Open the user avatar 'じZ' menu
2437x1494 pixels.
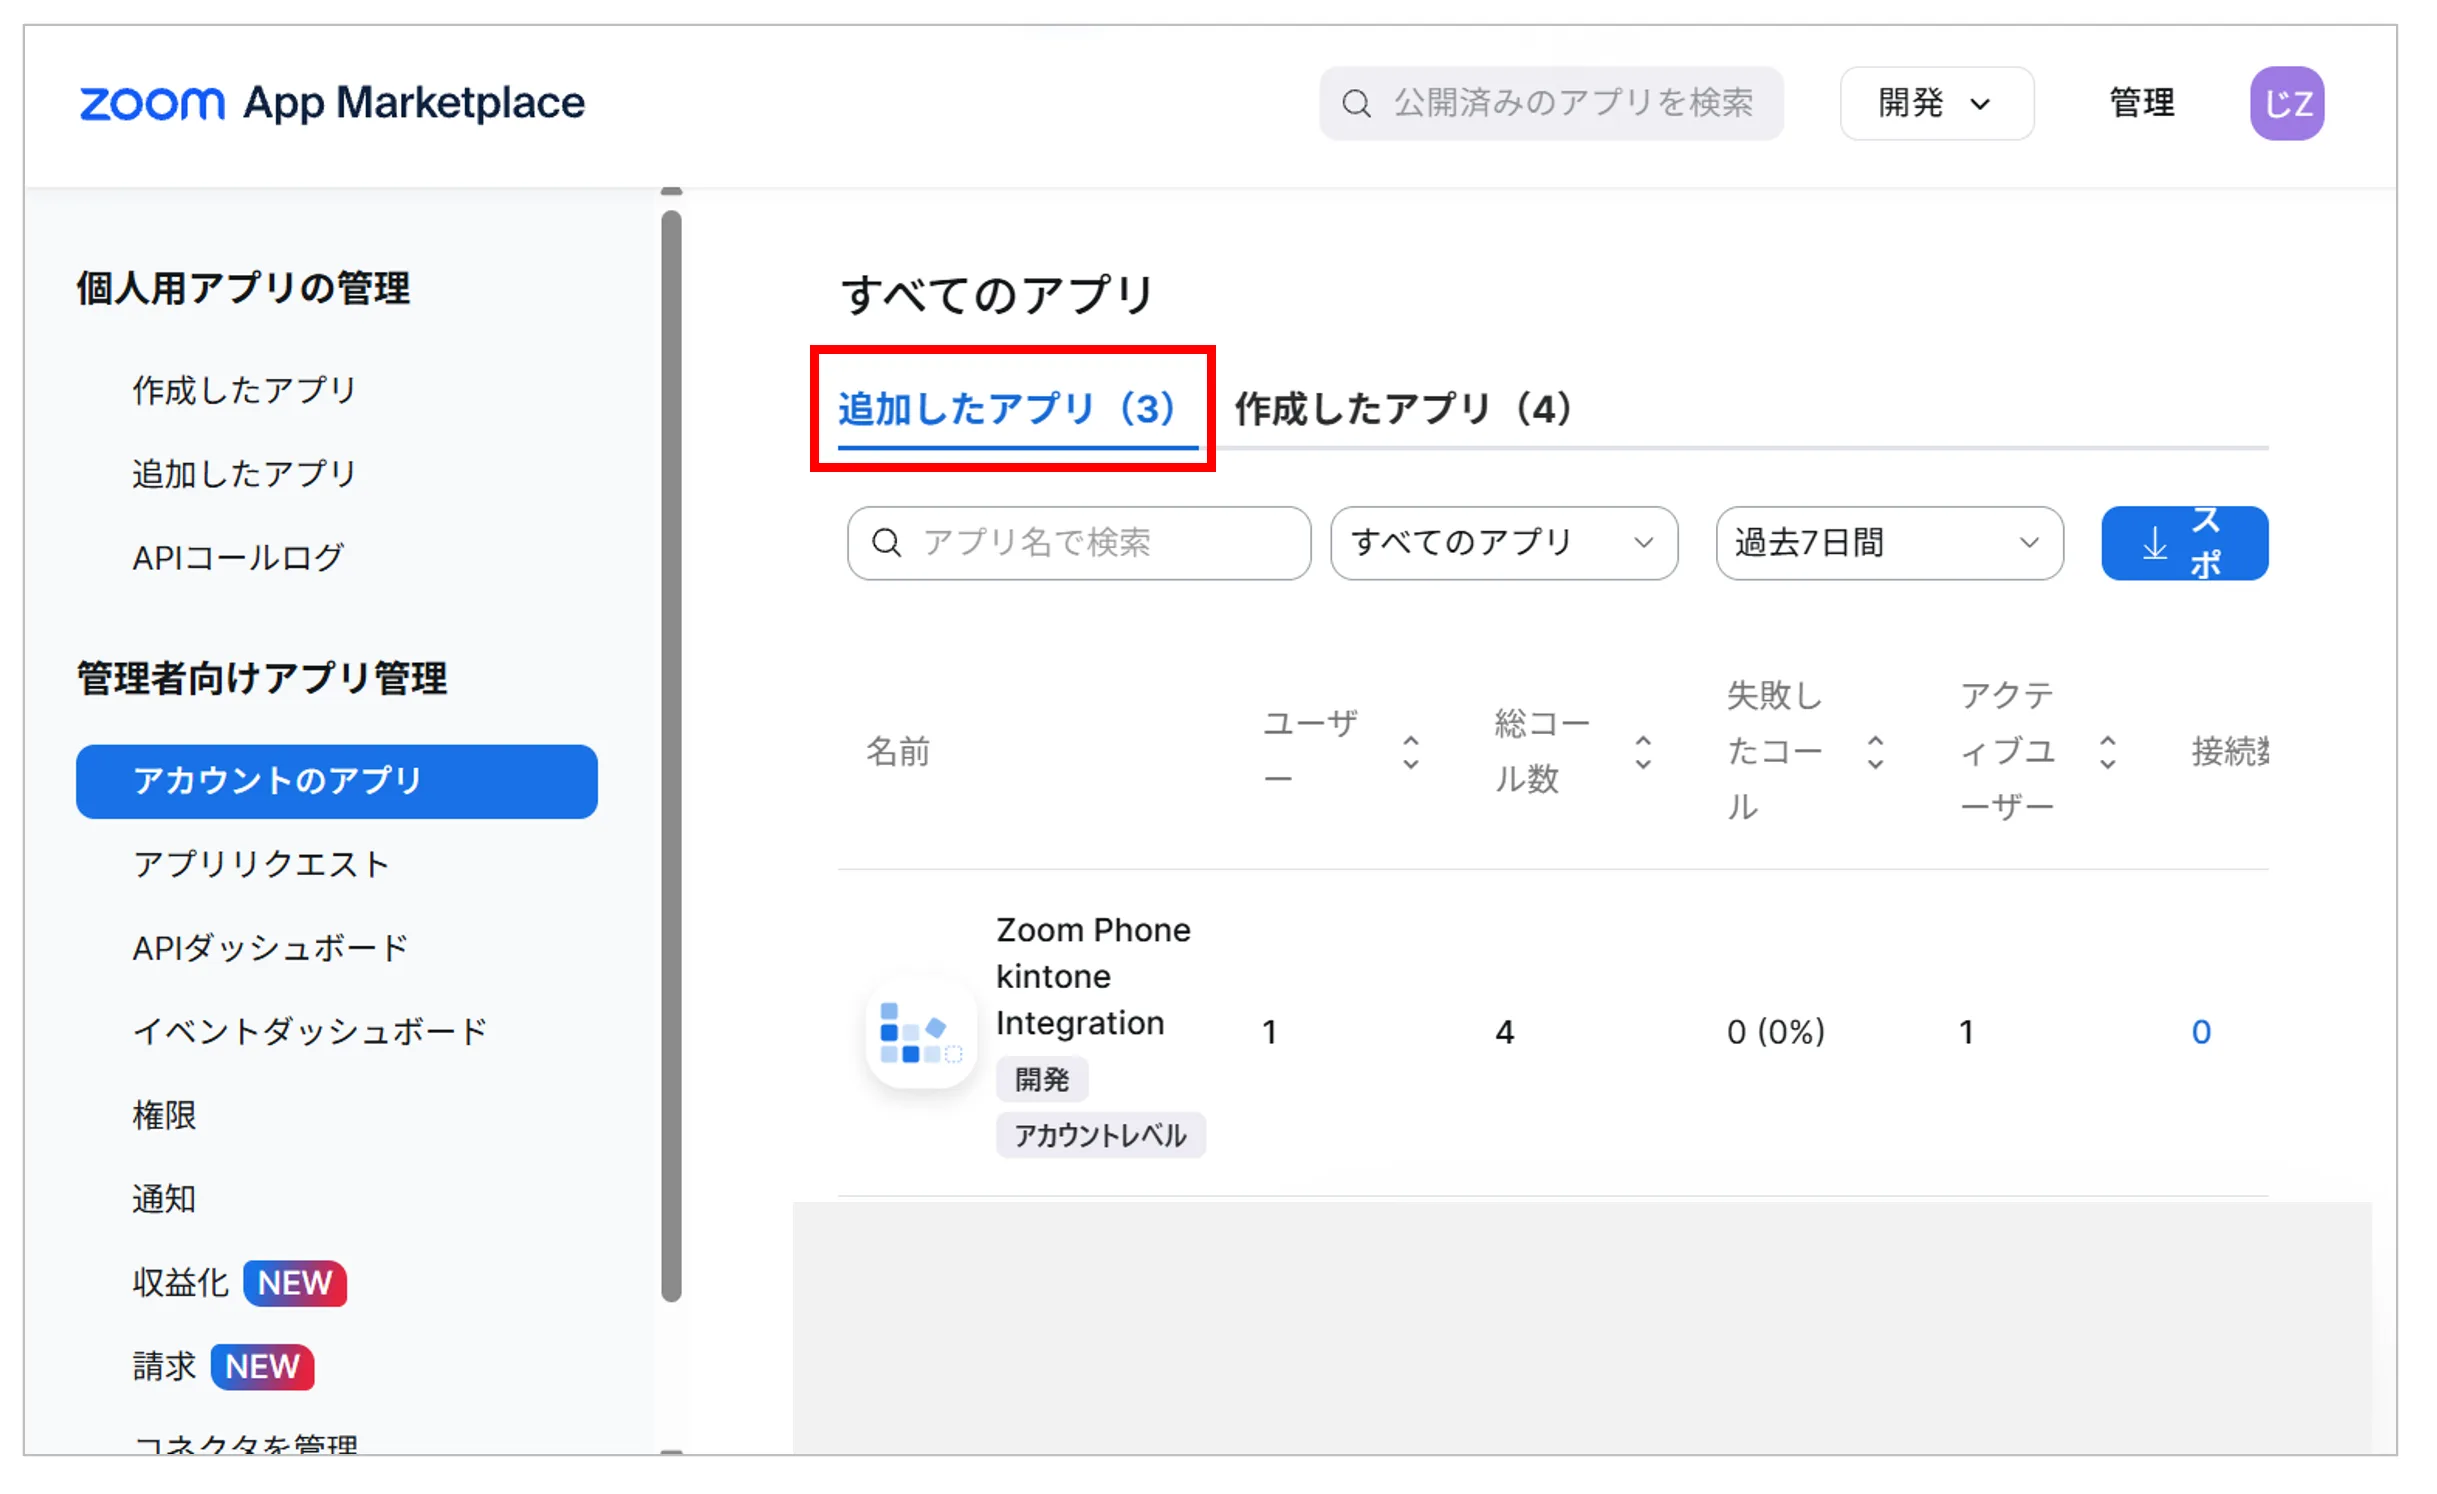click(x=2286, y=103)
